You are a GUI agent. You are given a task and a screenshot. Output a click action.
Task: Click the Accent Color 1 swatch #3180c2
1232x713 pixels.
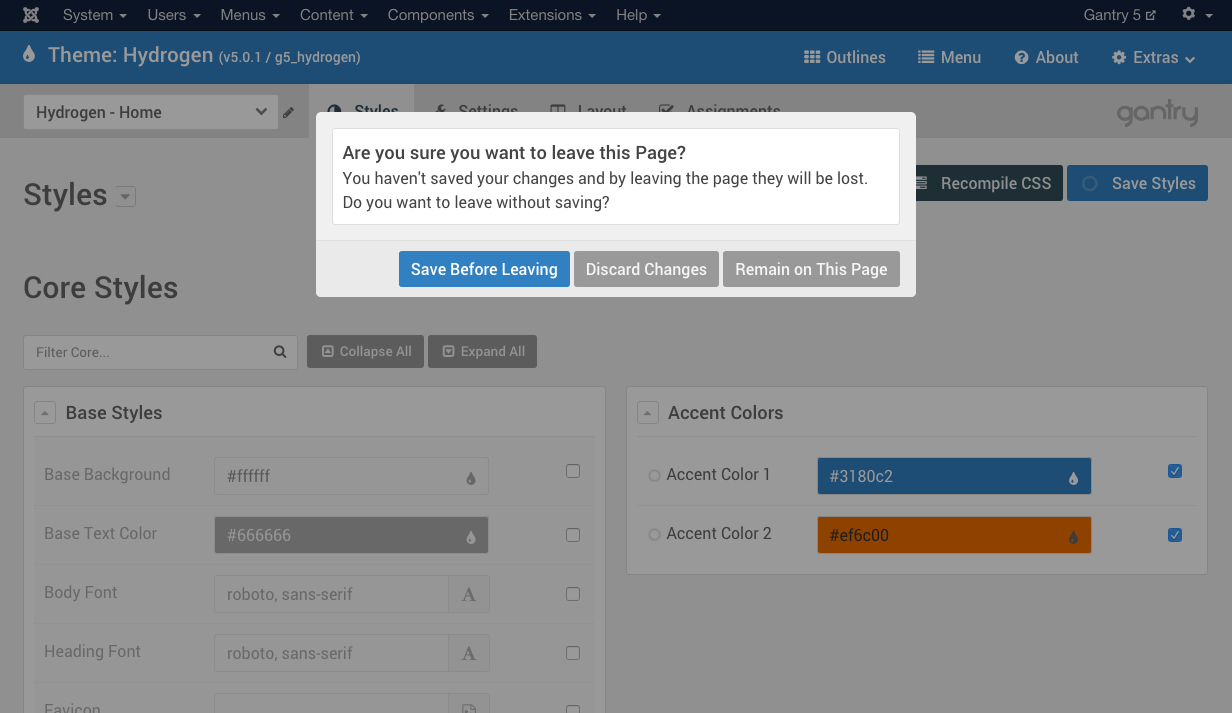[x=954, y=476]
